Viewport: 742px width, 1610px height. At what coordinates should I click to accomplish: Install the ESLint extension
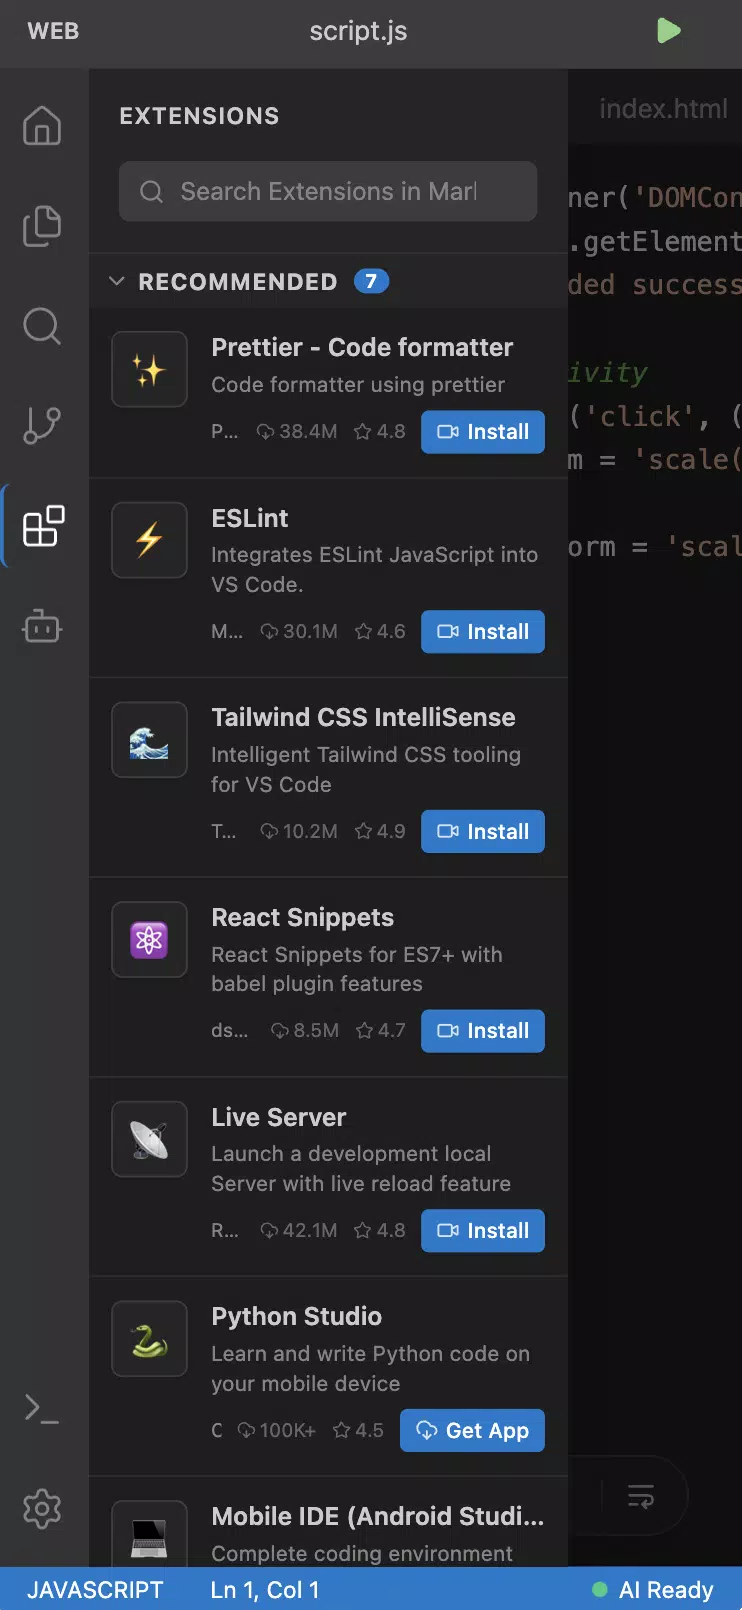(x=483, y=632)
